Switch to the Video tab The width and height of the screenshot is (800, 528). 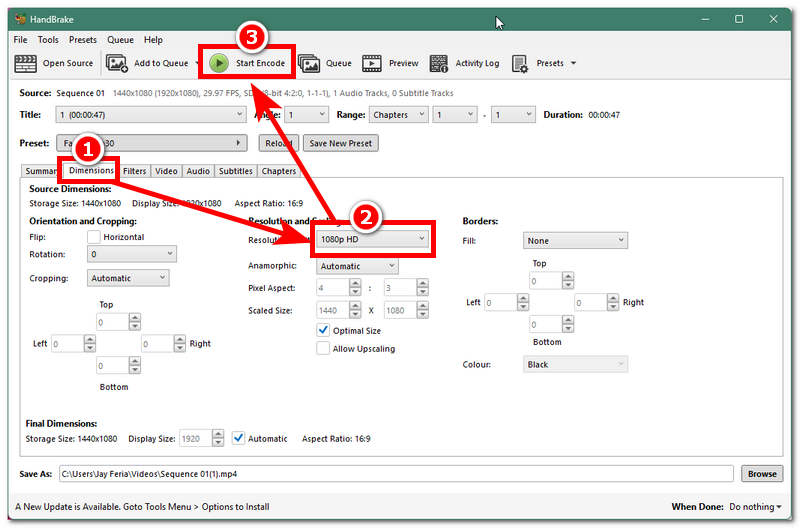[166, 171]
